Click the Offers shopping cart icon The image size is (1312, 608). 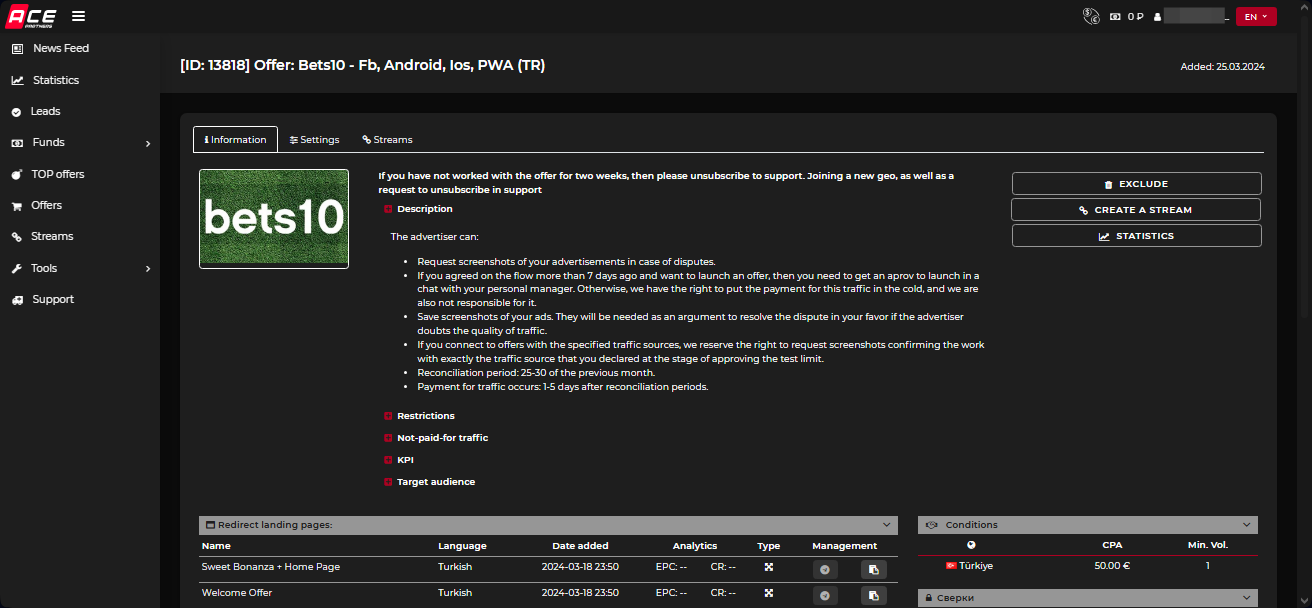coord(16,206)
